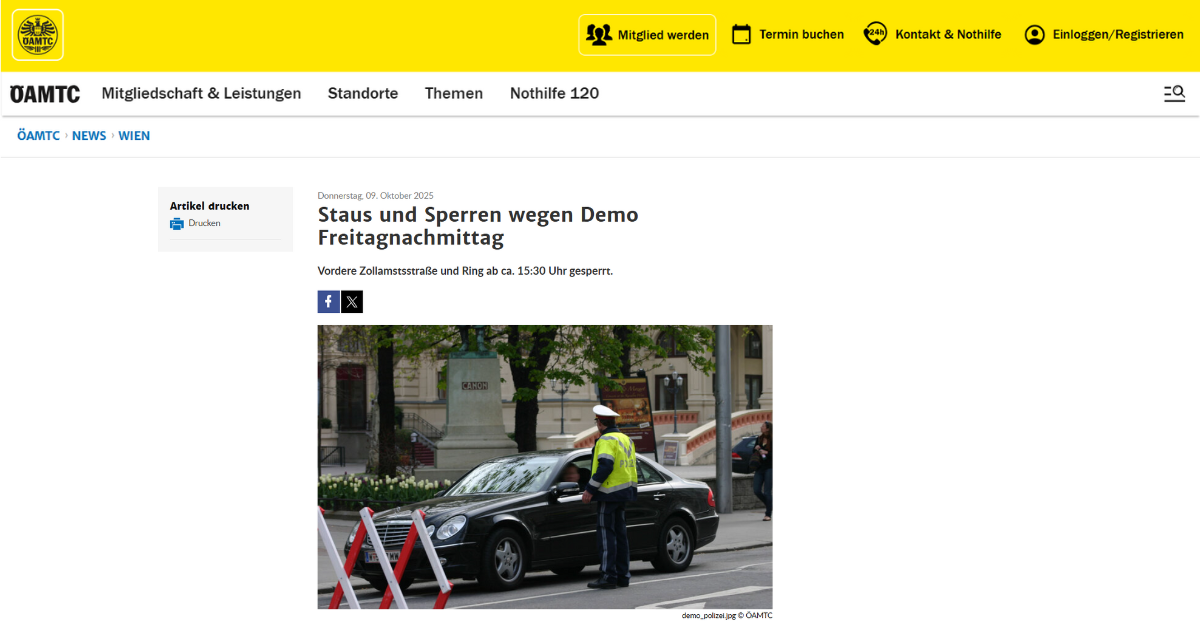Screen dimensions: 1200x628
Task: Share article via Facebook icon
Action: [328, 302]
